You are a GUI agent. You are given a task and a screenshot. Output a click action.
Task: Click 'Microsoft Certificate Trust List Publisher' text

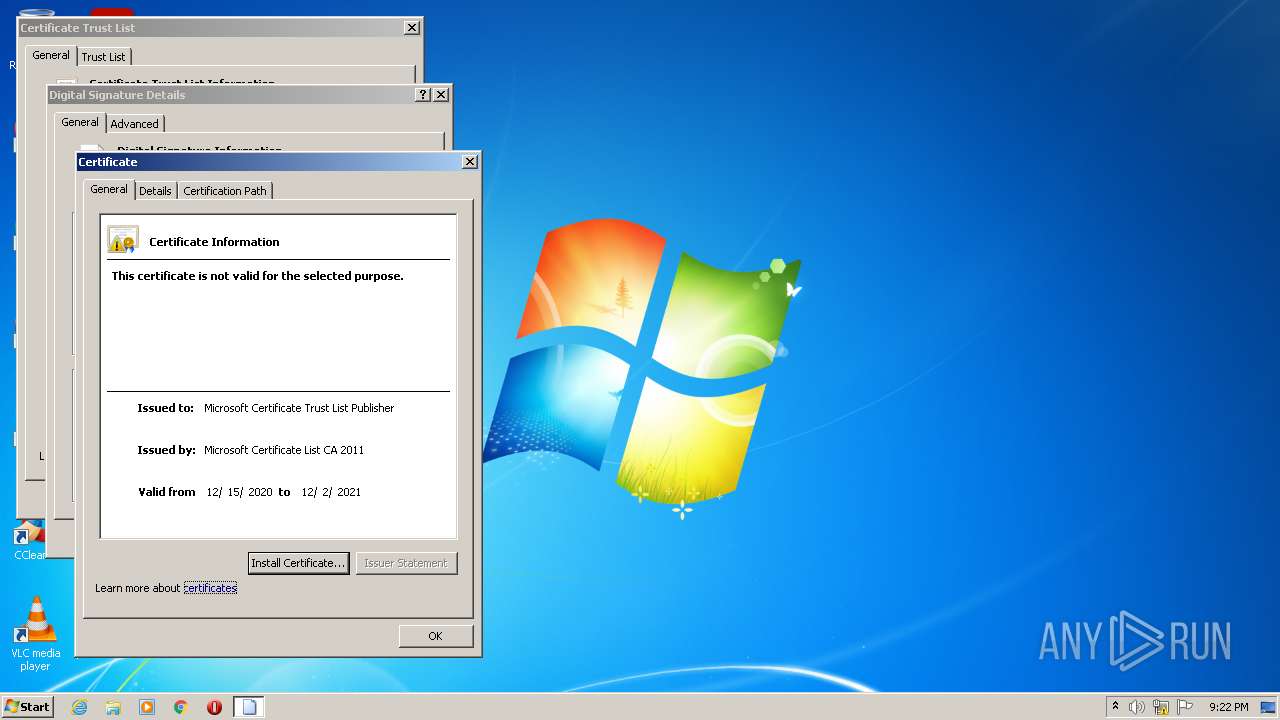coord(299,408)
